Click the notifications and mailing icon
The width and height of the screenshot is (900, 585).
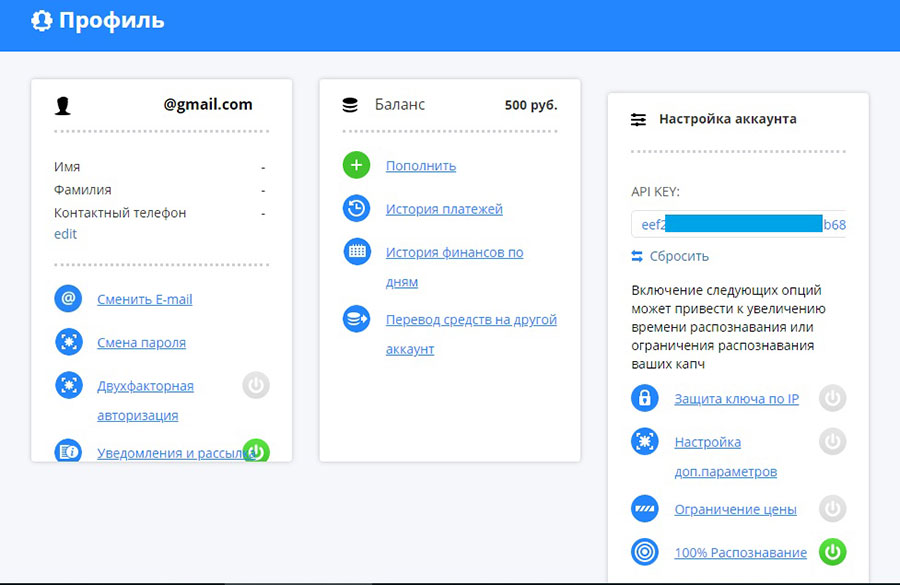tap(68, 451)
